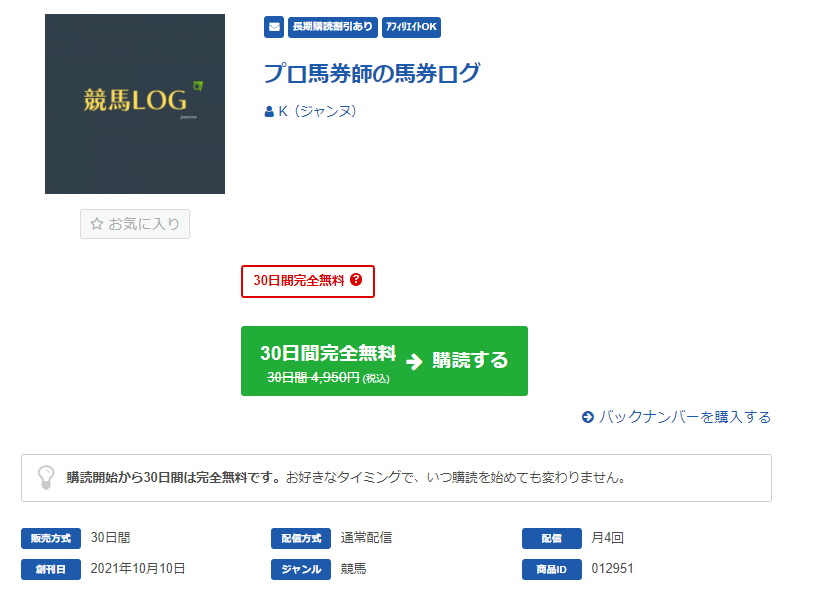Click the mail envelope badge icon
This screenshot has height=589, width=824.
(x=274, y=27)
